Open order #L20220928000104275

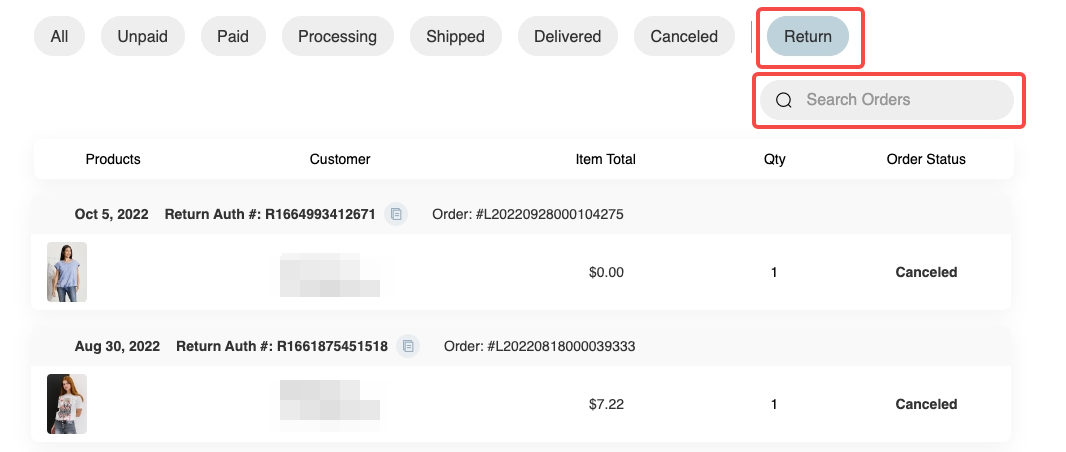[x=527, y=214]
